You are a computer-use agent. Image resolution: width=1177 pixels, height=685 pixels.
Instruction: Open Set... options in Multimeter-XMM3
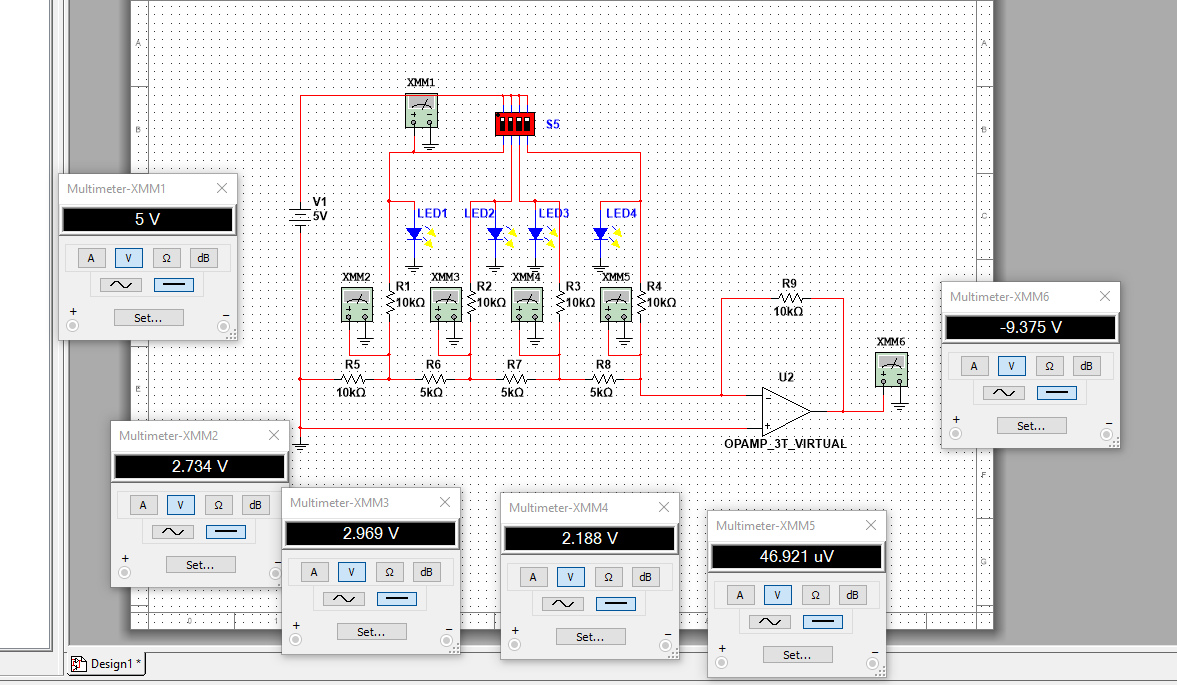coord(371,632)
